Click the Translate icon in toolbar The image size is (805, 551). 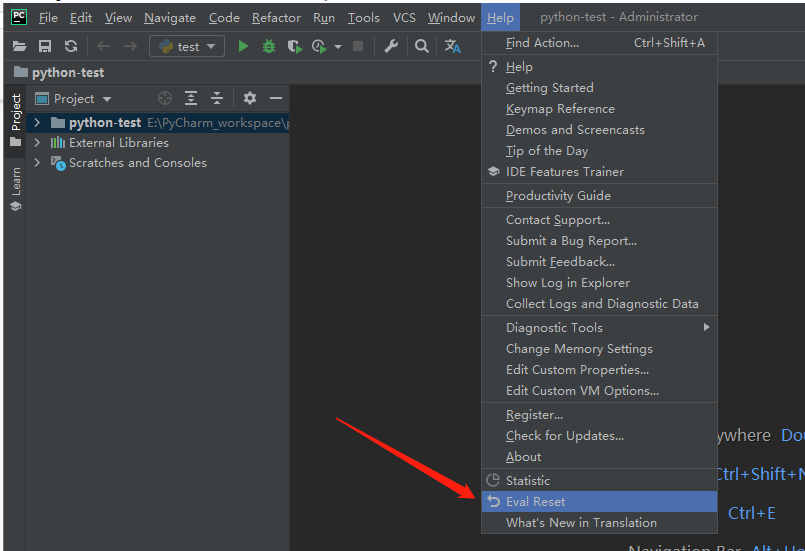453,46
